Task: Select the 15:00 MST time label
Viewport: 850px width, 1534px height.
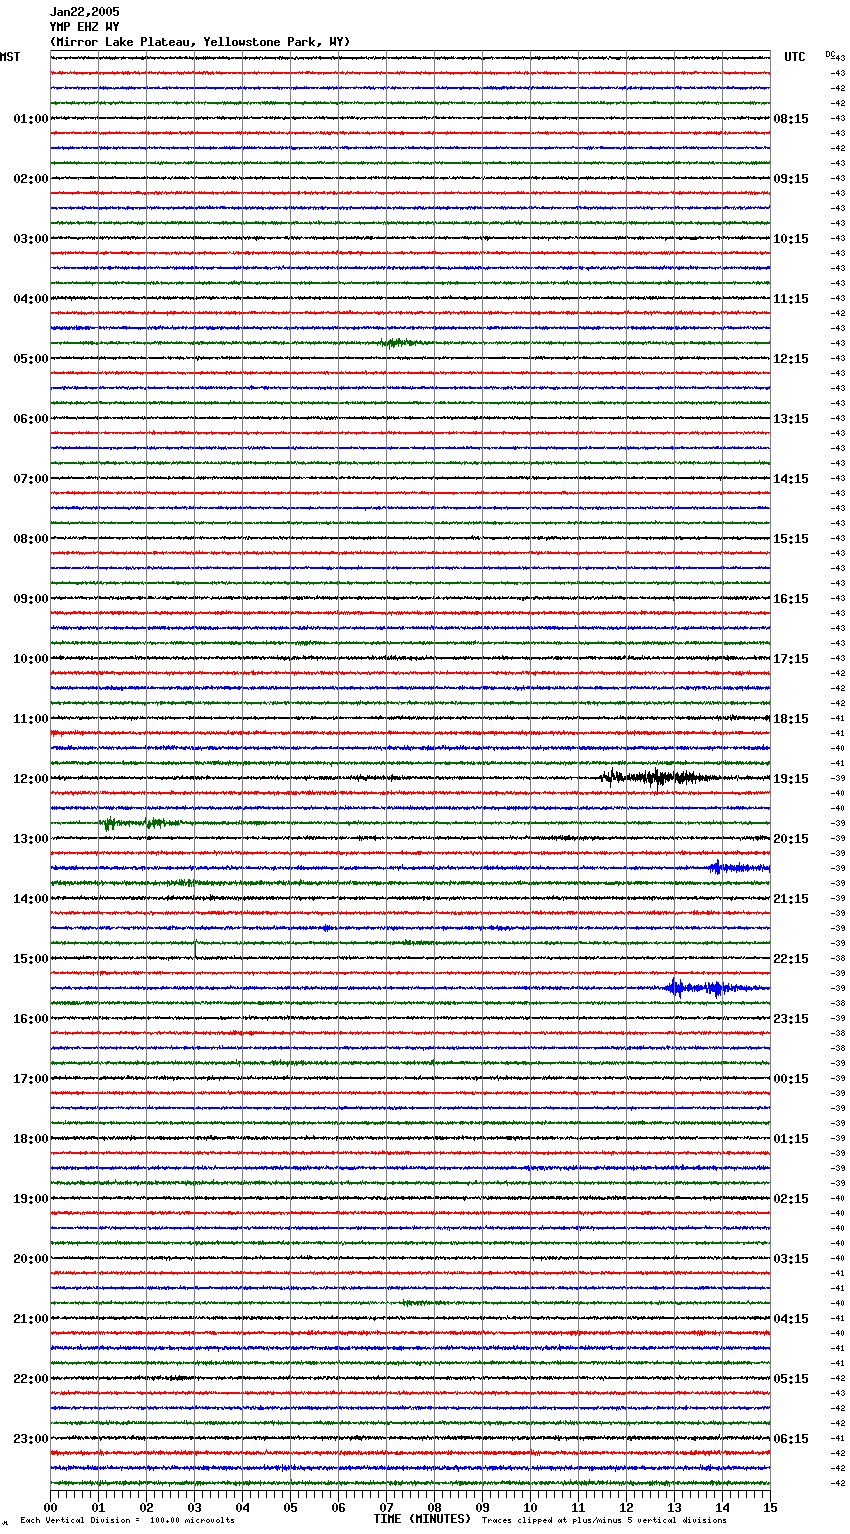Action: 31,959
